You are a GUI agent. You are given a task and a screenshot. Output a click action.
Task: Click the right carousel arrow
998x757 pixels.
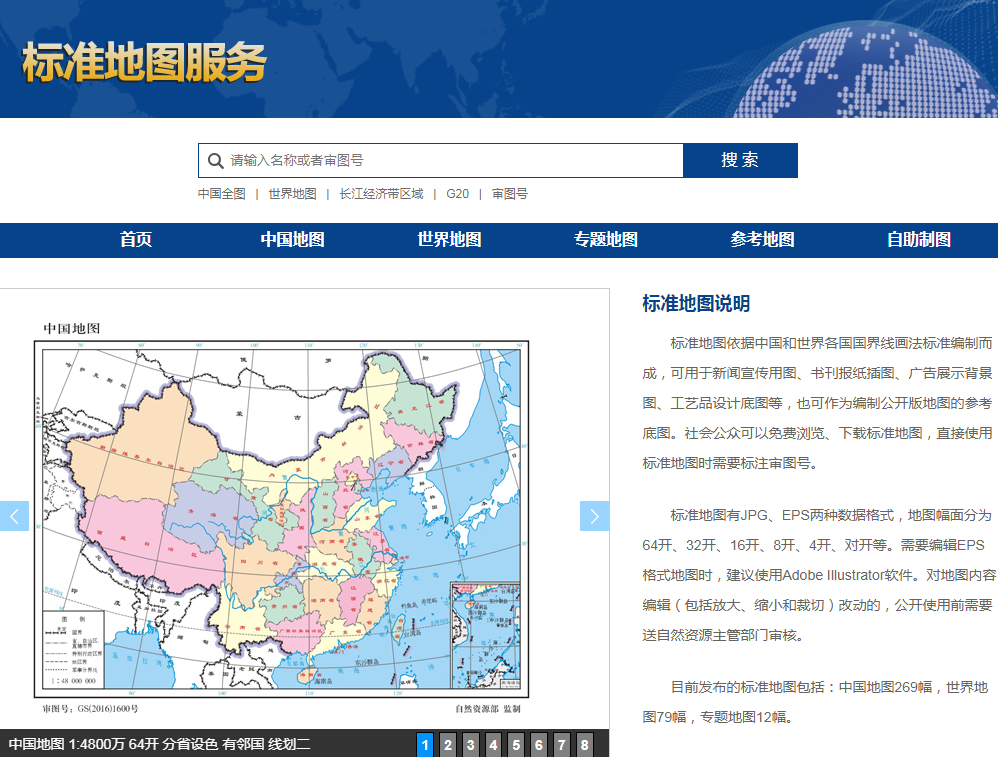pyautogui.click(x=594, y=516)
